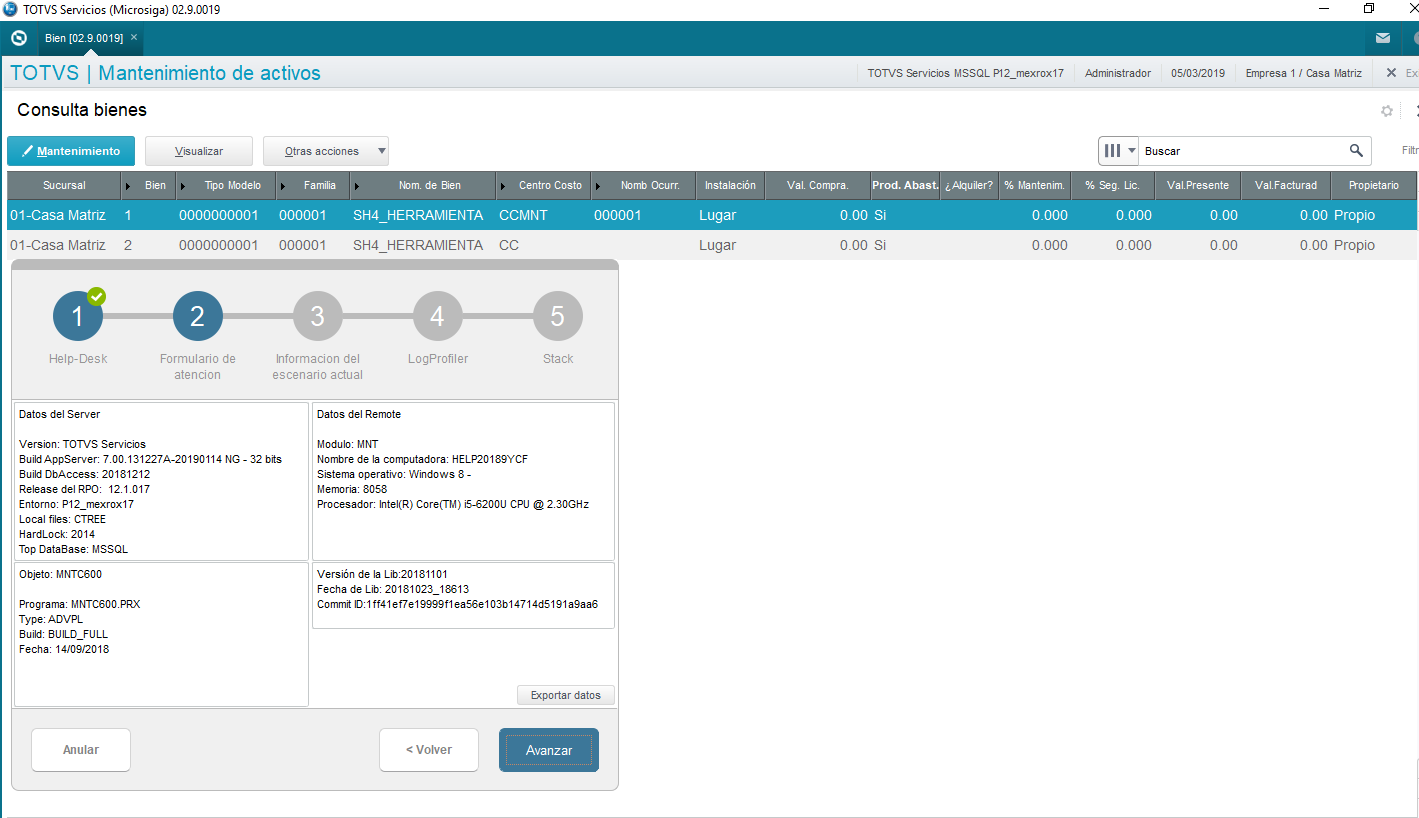The width and height of the screenshot is (1419, 818).
Task: Click cell 000001 under Nomb Ocurr.
Action: point(618,215)
